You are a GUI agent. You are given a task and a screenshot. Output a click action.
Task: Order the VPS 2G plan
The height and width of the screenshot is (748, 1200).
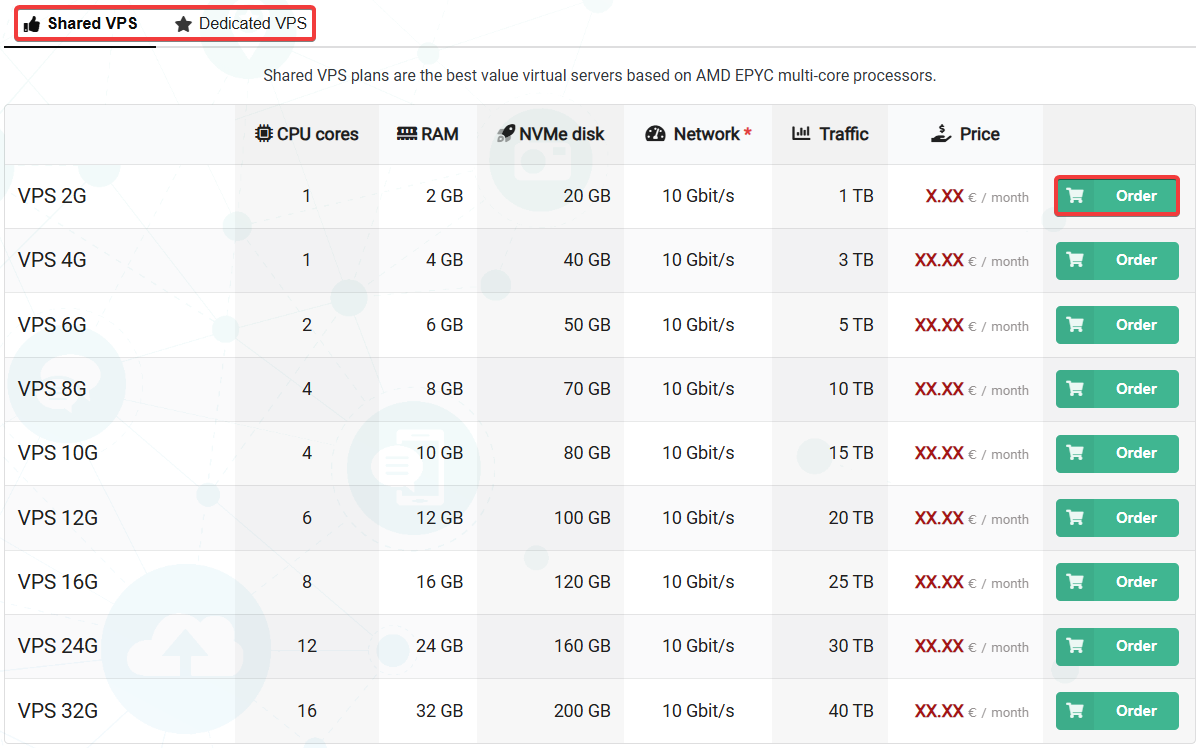coord(1117,196)
